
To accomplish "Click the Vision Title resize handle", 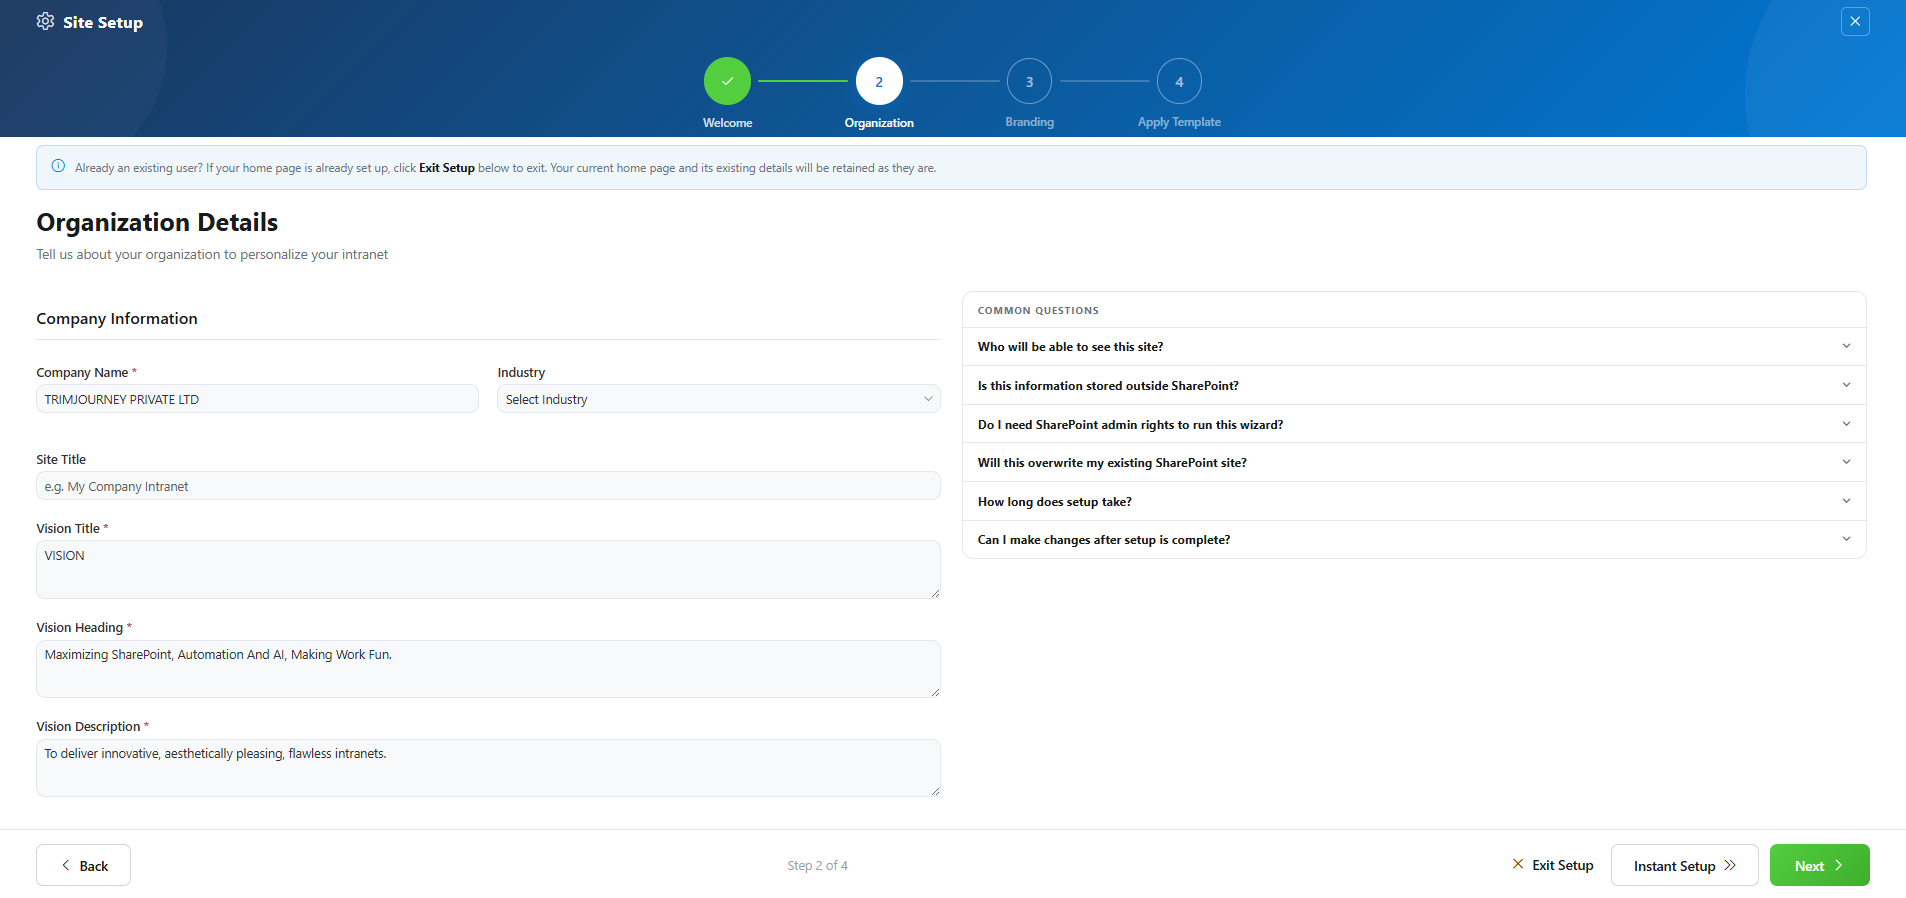I will (935, 593).
